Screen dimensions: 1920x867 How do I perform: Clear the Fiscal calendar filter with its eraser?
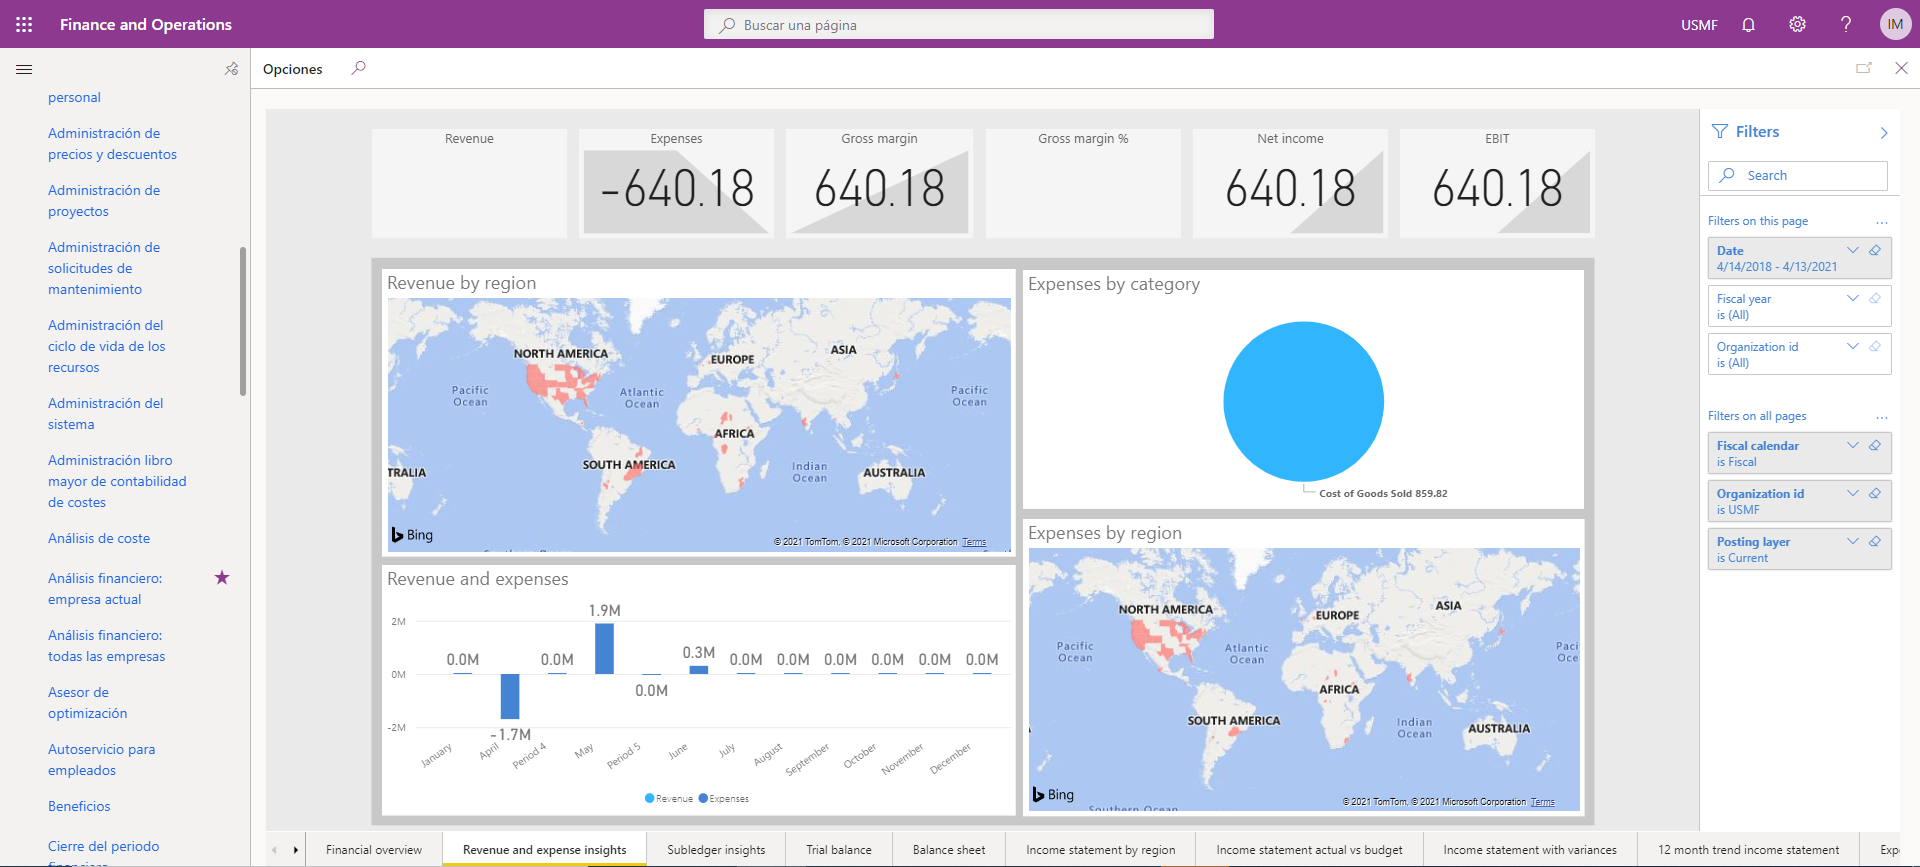tap(1875, 445)
